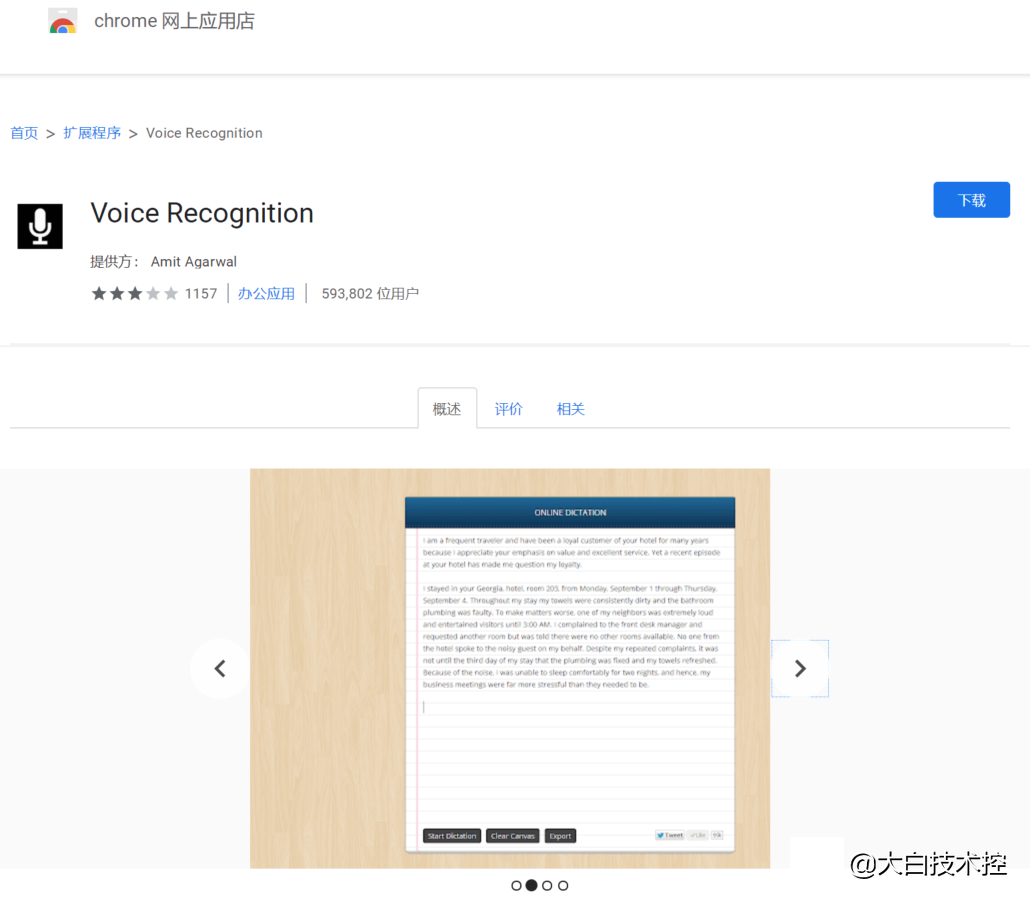Screen dimensions: 1030x900
Task: Go to previous screenshot with left arrow
Action: (220, 669)
